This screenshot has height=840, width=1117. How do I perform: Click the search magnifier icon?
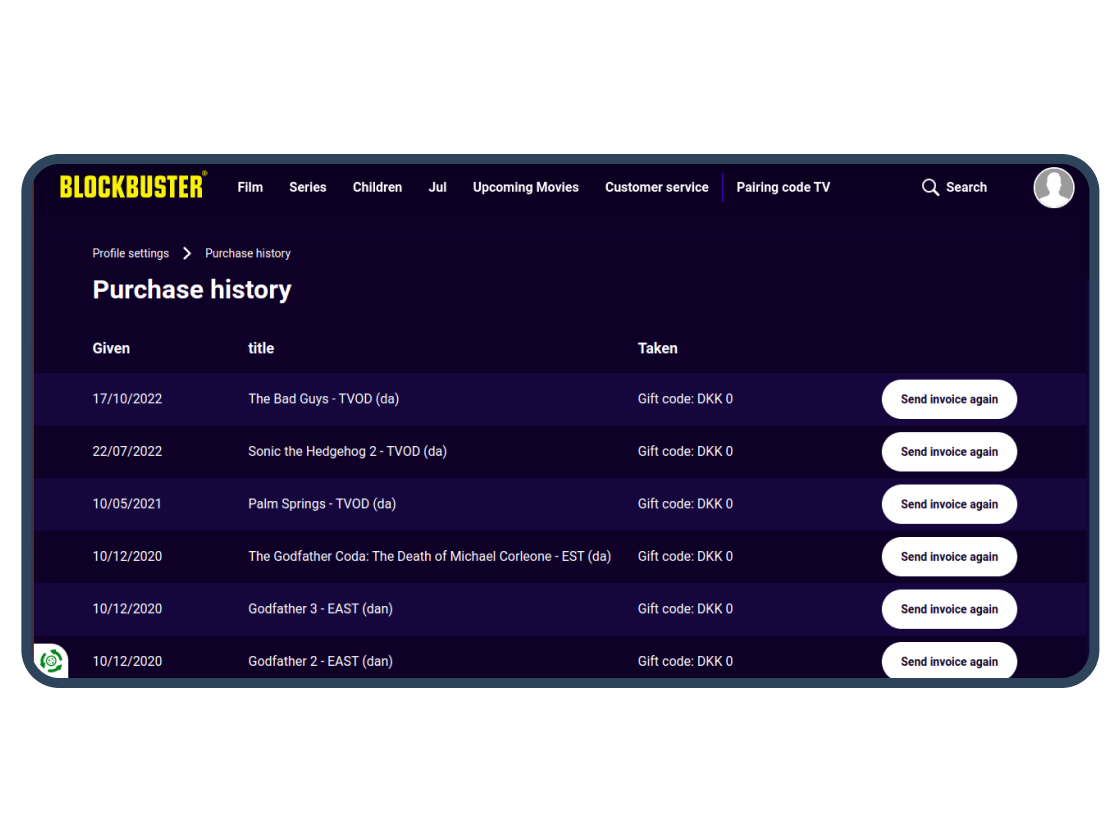click(x=930, y=187)
